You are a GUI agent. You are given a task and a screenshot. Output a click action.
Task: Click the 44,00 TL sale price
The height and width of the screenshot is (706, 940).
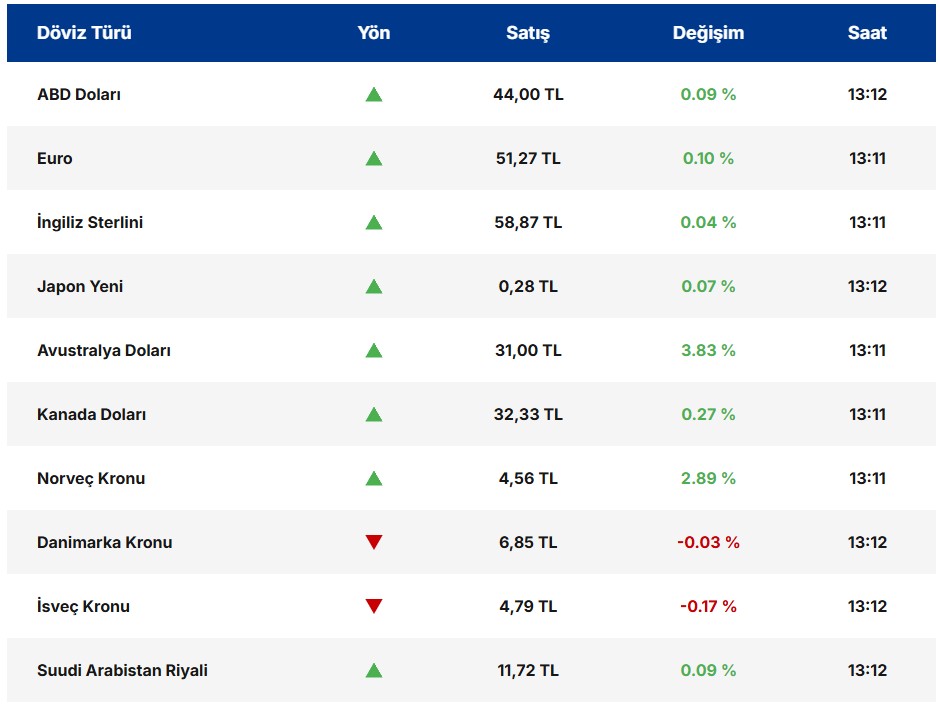click(x=528, y=95)
